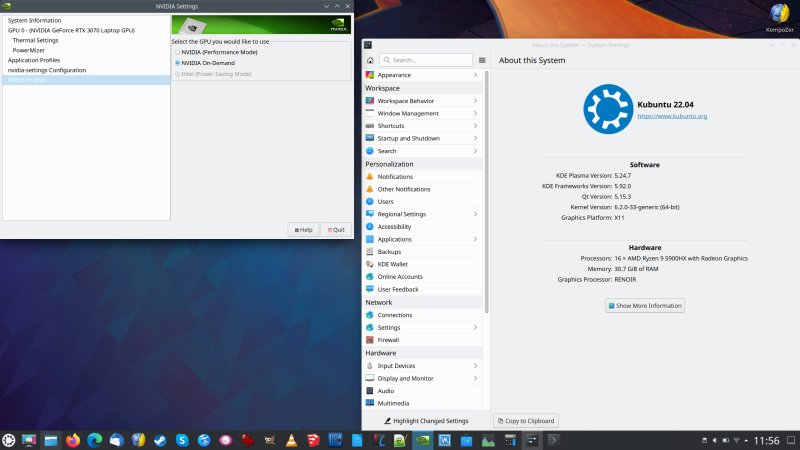Image resolution: width=800 pixels, height=450 pixels.
Task: Open the System Settings hamburger menu
Action: coord(482,60)
